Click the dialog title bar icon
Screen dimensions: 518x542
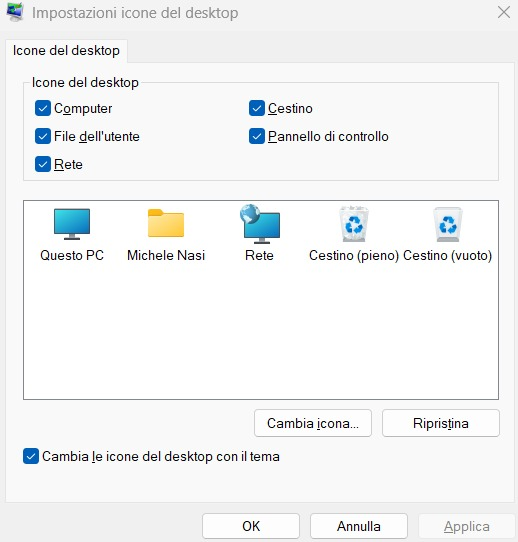[x=15, y=12]
